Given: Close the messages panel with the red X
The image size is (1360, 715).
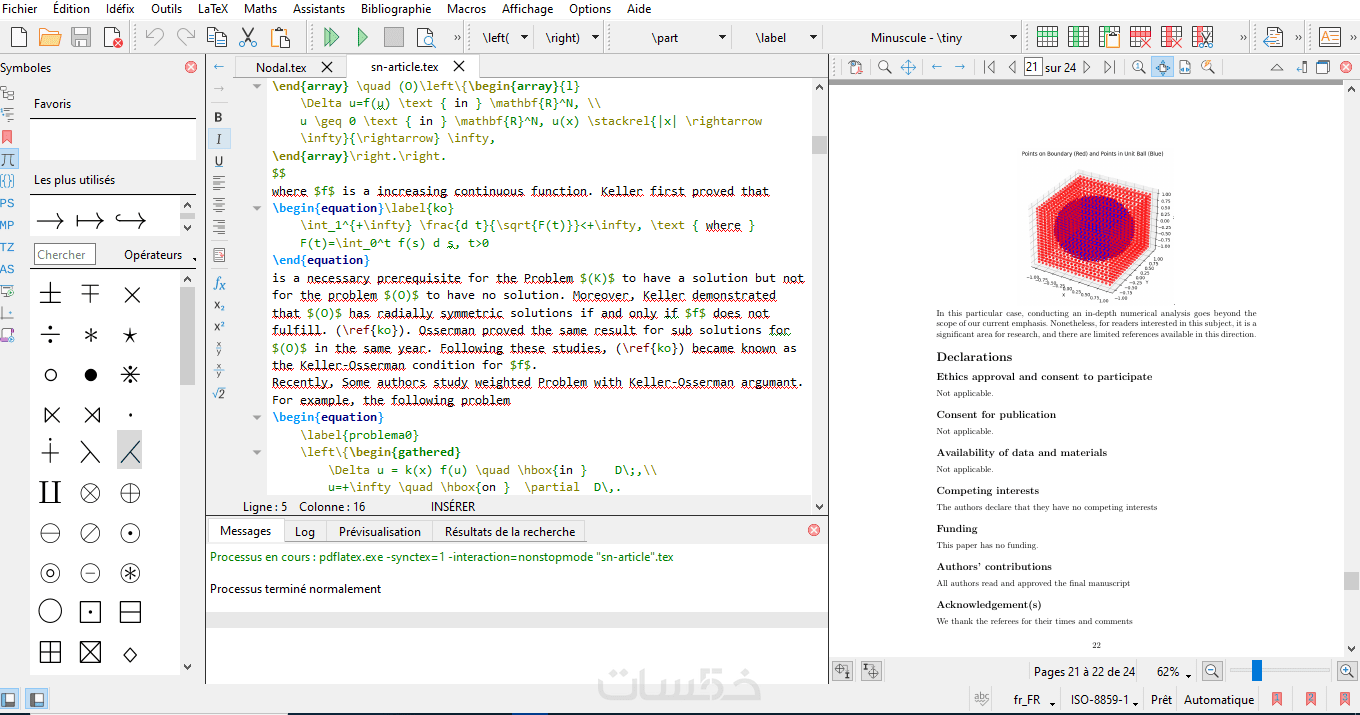Looking at the screenshot, I should 814,530.
